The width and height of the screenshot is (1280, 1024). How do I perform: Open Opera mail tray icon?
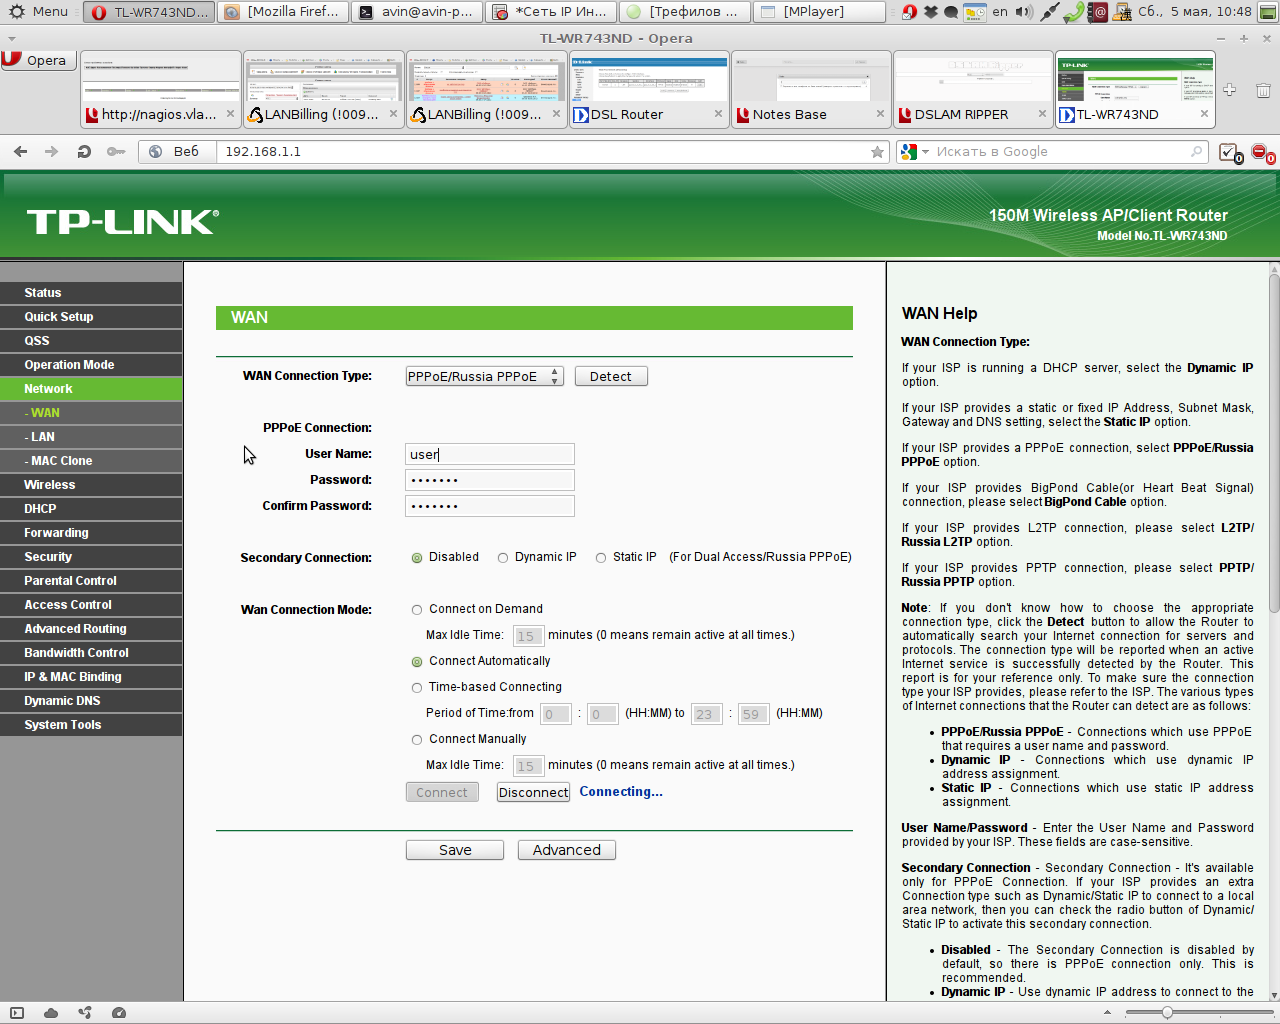click(909, 12)
